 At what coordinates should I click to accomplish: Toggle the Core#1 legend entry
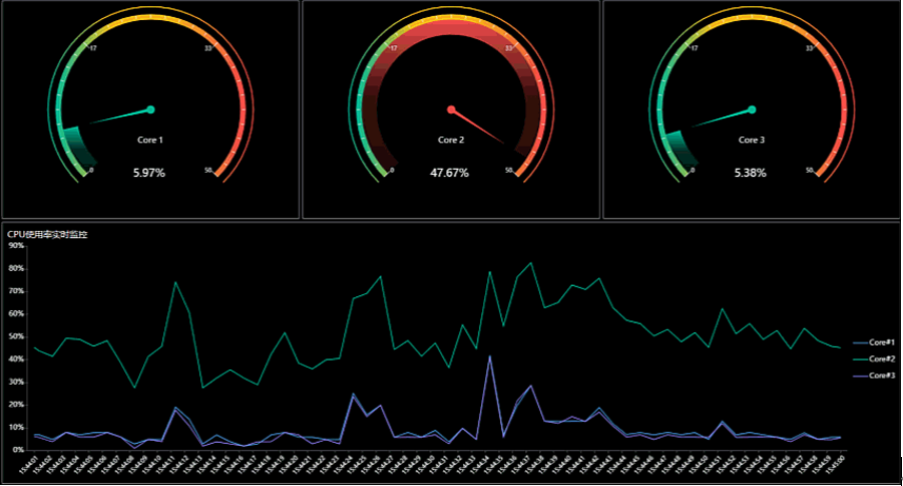(874, 343)
